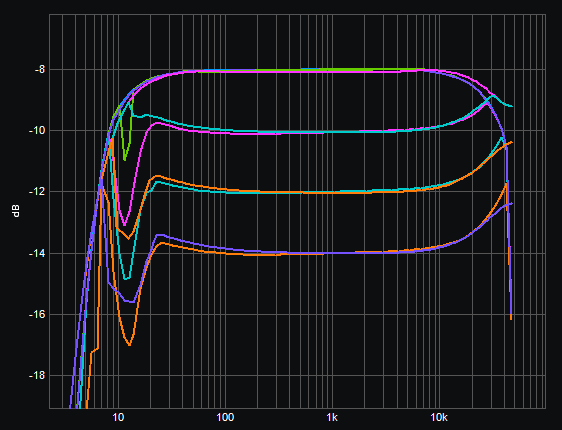Screen dimensions: 562x430
Task: Select the 100 frequency axis label
Action: pos(225,417)
